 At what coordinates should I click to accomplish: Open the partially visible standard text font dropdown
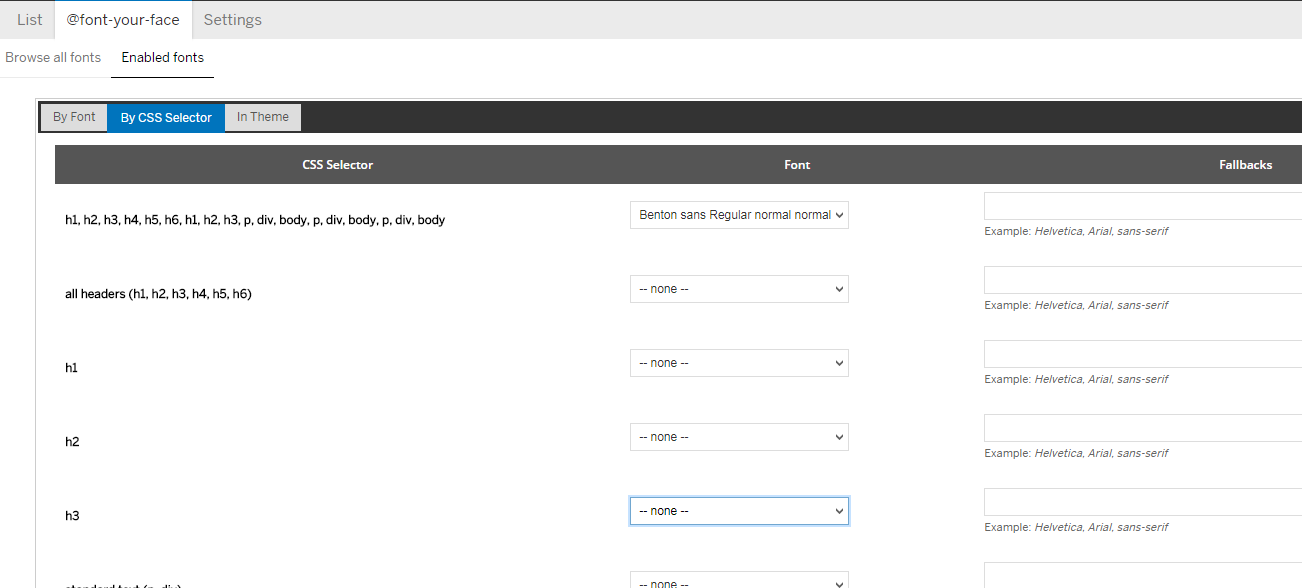point(739,581)
